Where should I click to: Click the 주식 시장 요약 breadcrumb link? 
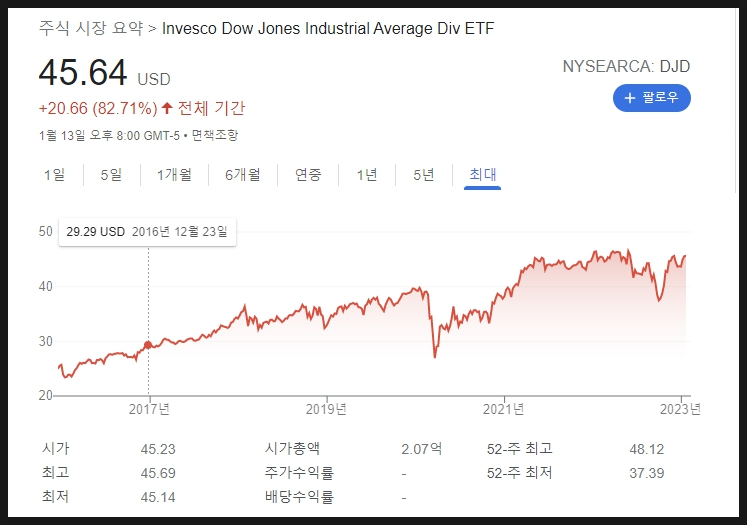(91, 28)
